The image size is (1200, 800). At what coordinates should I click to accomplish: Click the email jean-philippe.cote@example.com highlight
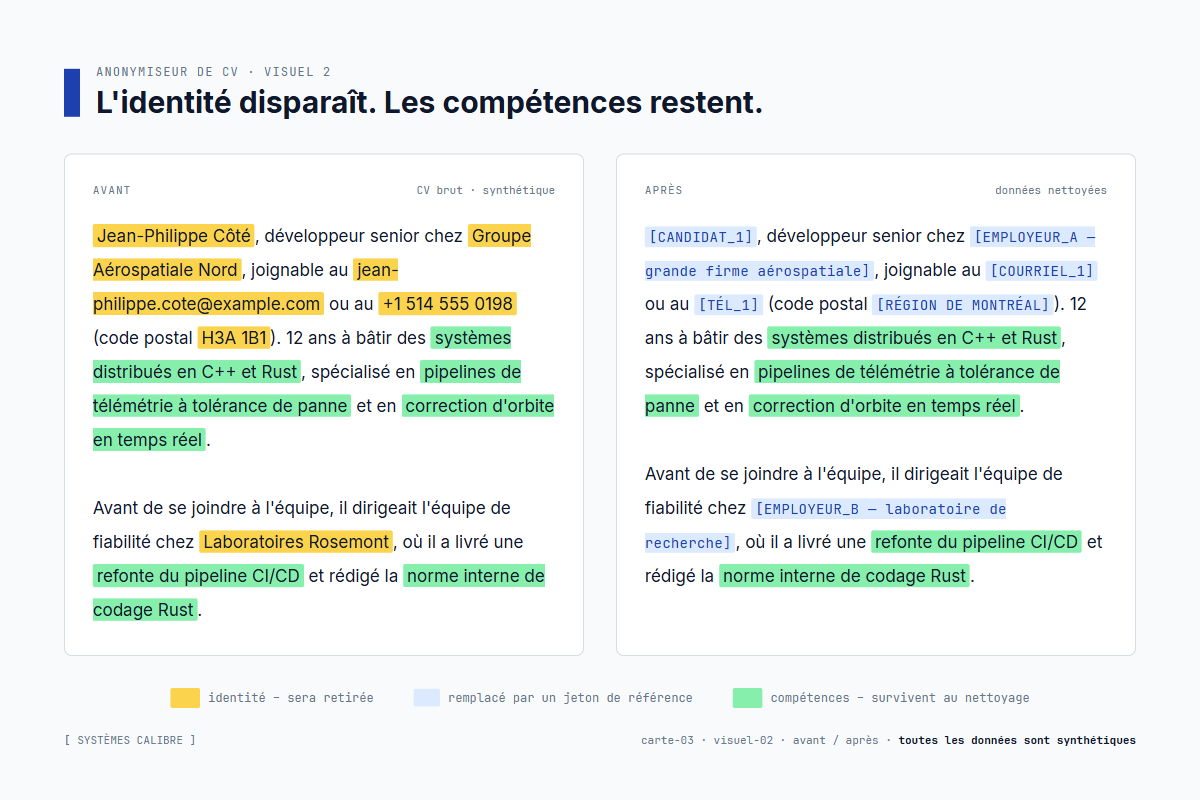(x=207, y=303)
